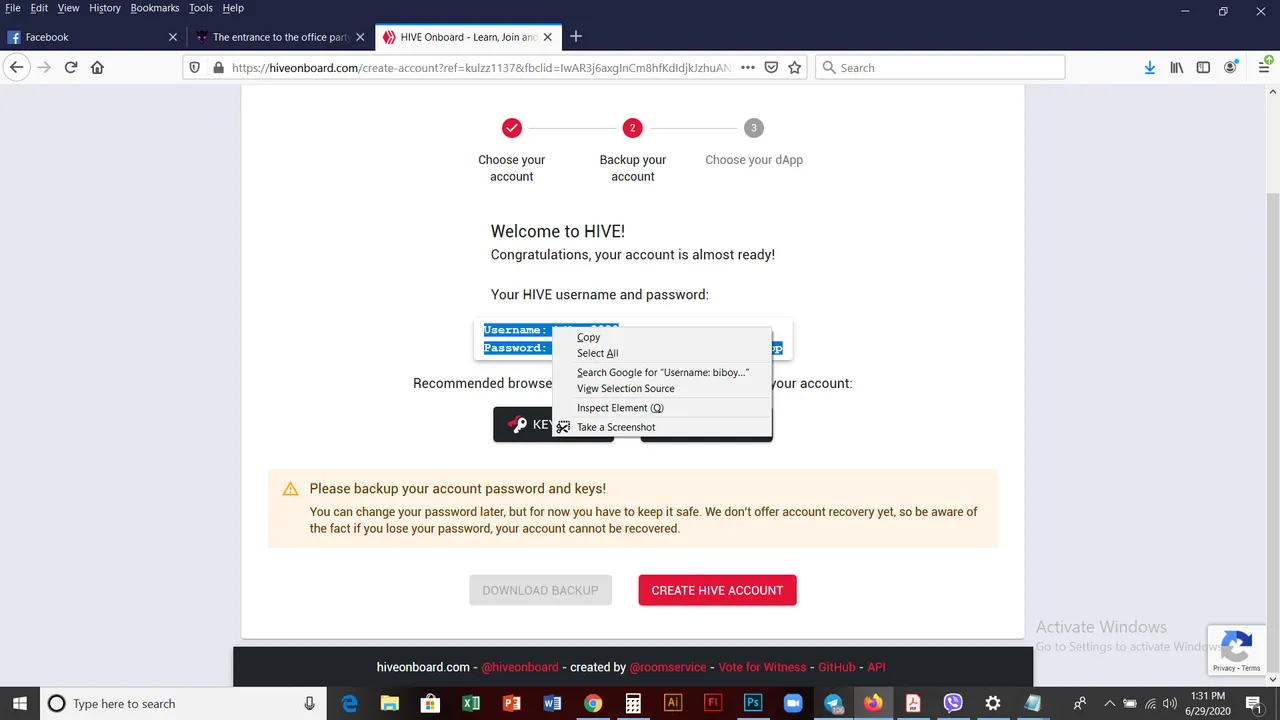Screen dimensions: 1280x720
Task: Open the GitHub footer link
Action: [x=837, y=667]
